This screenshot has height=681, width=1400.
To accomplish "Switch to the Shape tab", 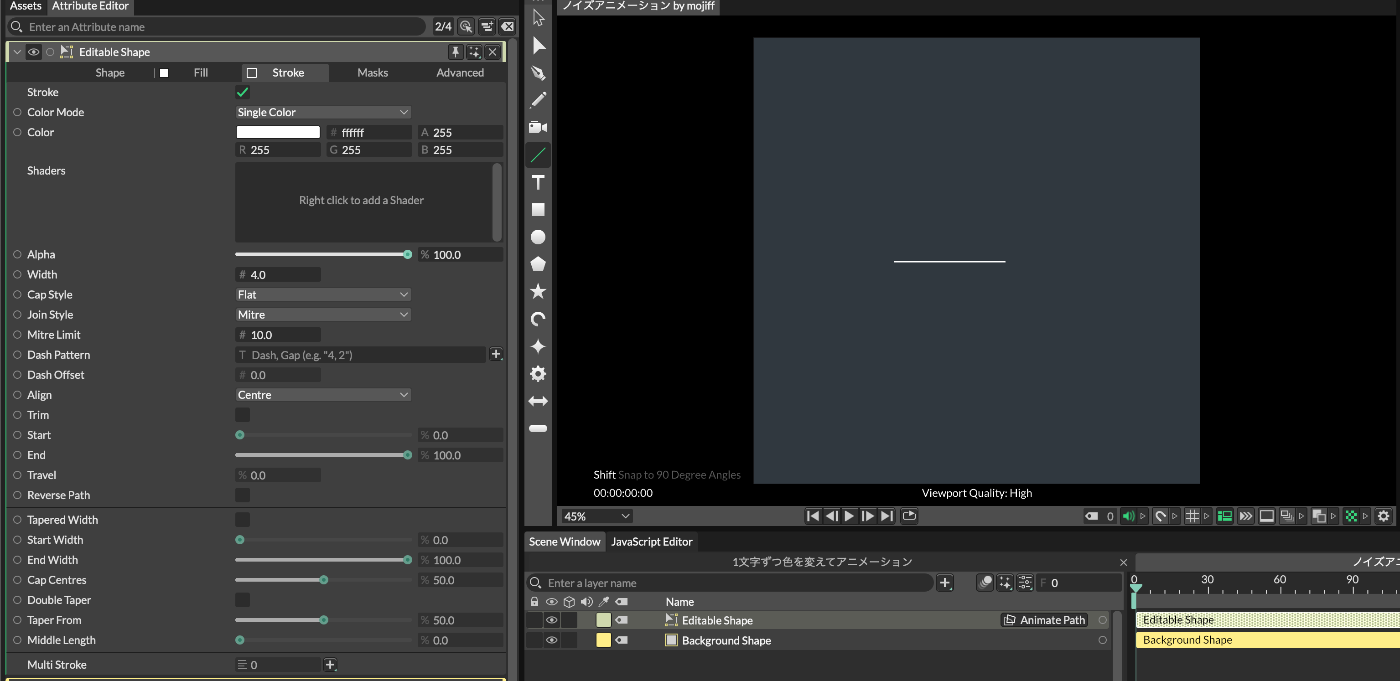I will click(110, 73).
